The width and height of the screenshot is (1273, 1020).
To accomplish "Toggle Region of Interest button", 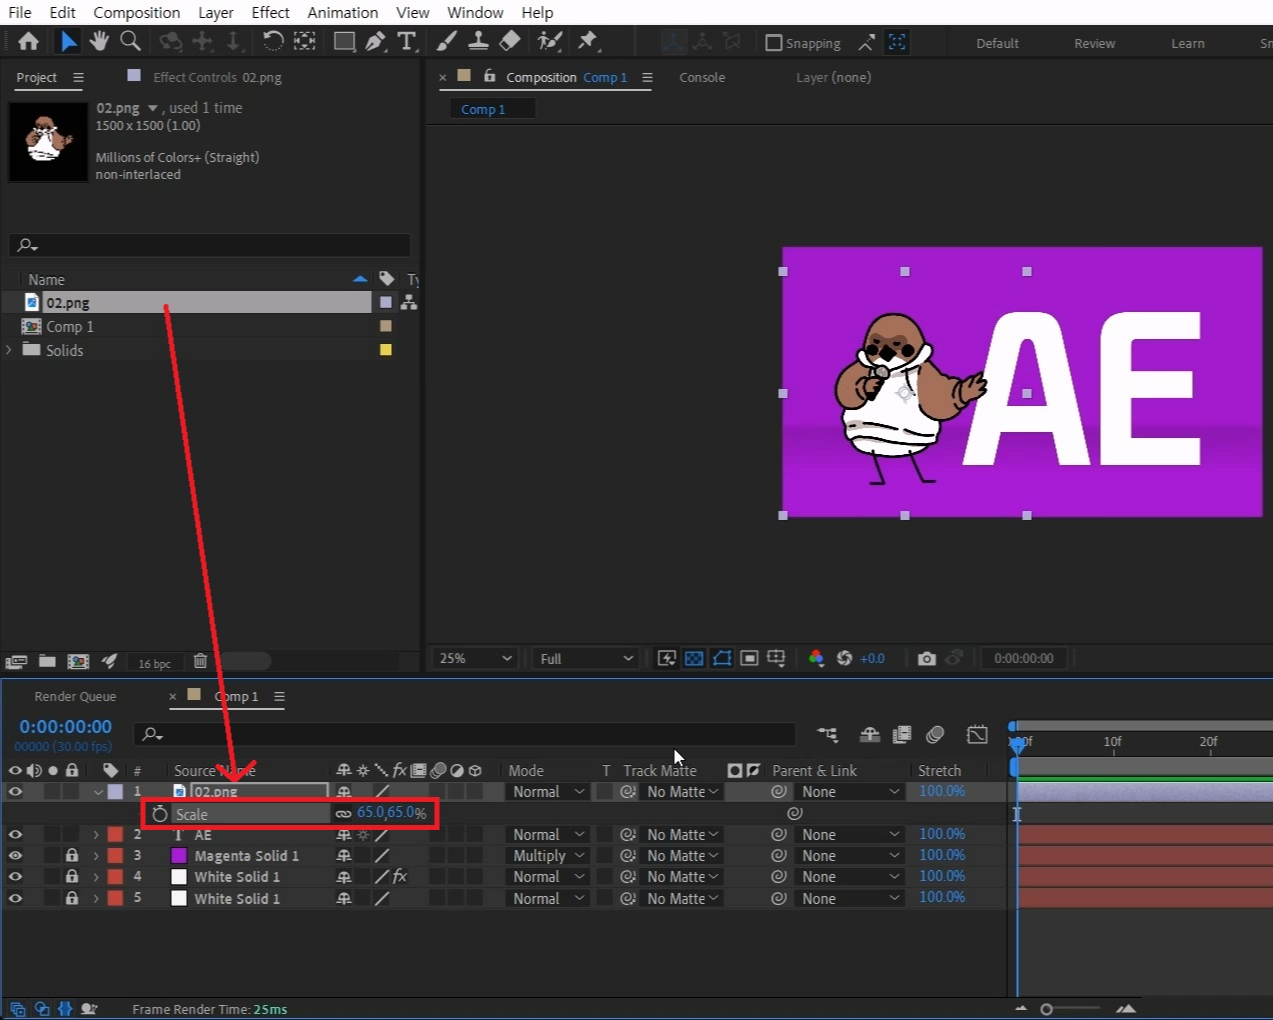I will coord(749,658).
